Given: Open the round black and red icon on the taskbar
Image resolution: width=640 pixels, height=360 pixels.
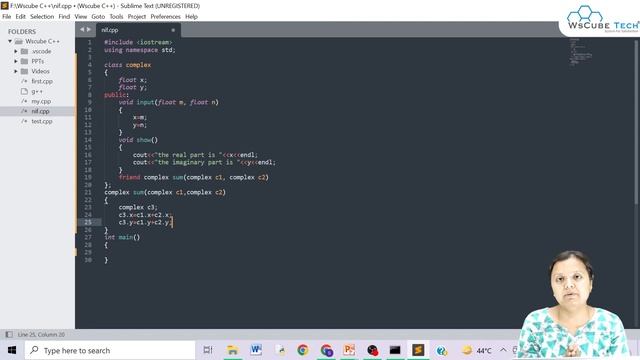Looking at the screenshot, I should [372, 350].
